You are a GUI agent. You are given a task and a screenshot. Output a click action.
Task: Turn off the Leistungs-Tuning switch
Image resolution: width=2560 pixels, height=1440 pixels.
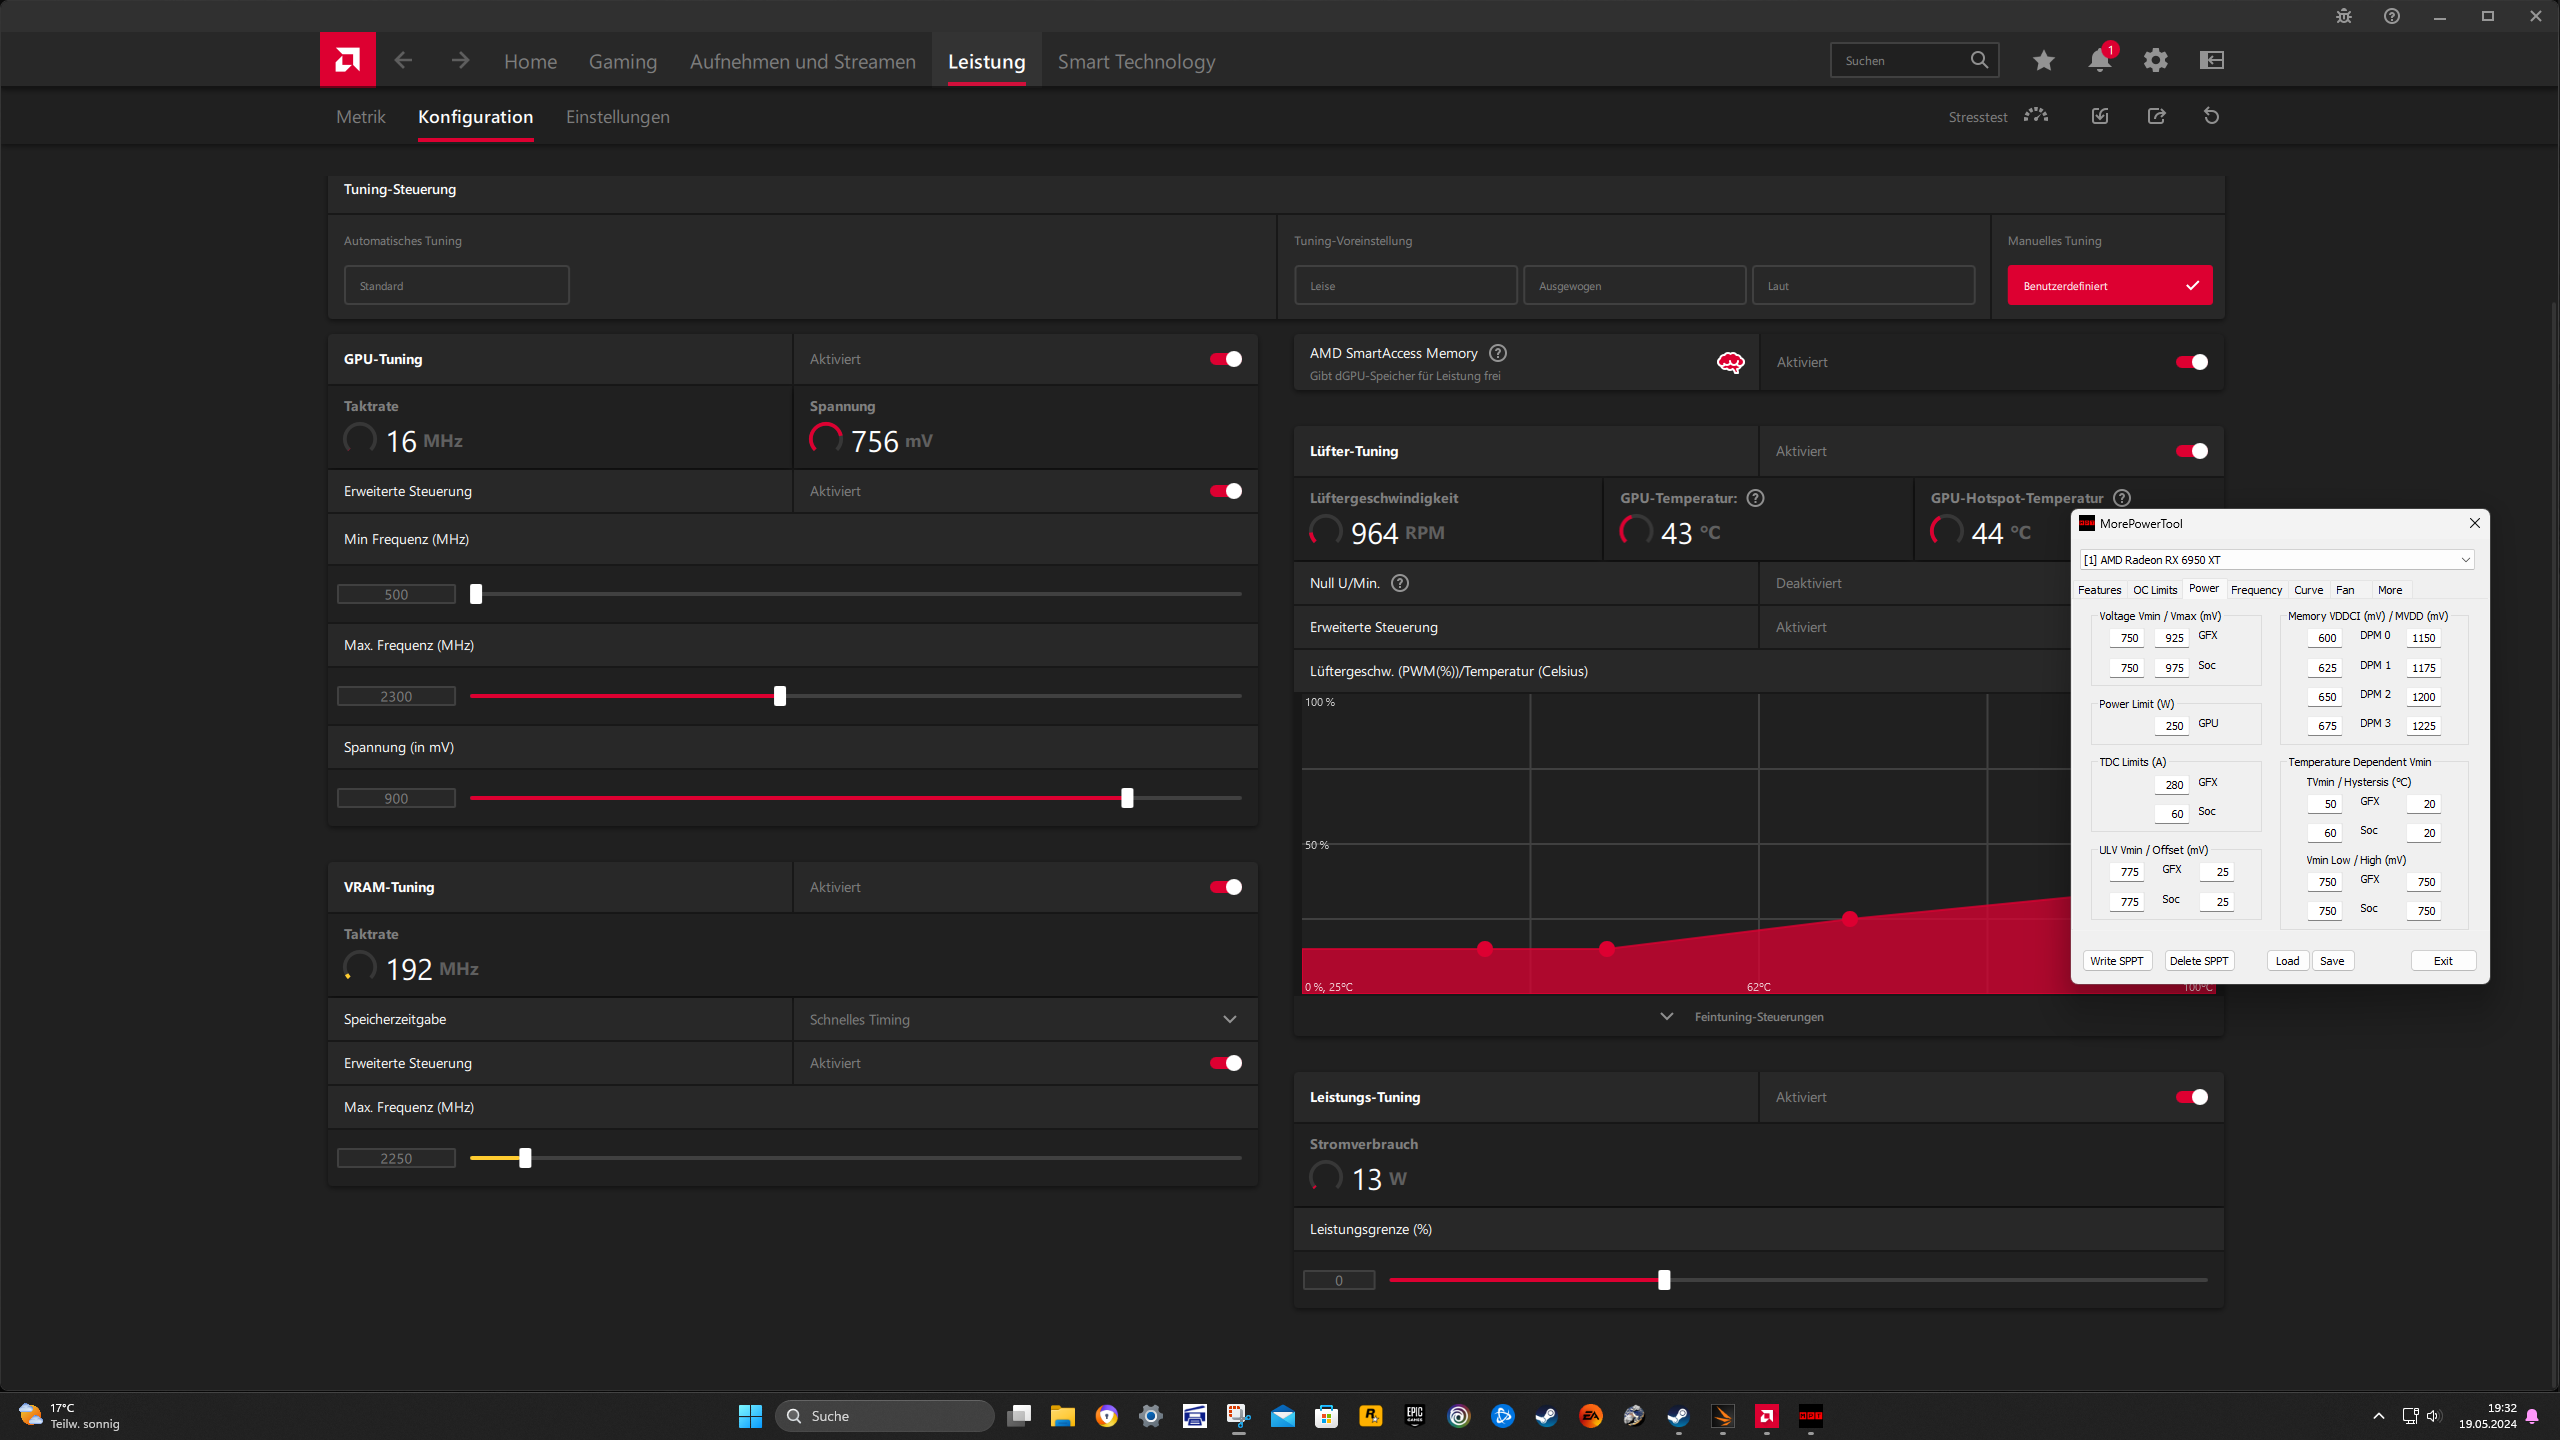click(x=2191, y=1097)
